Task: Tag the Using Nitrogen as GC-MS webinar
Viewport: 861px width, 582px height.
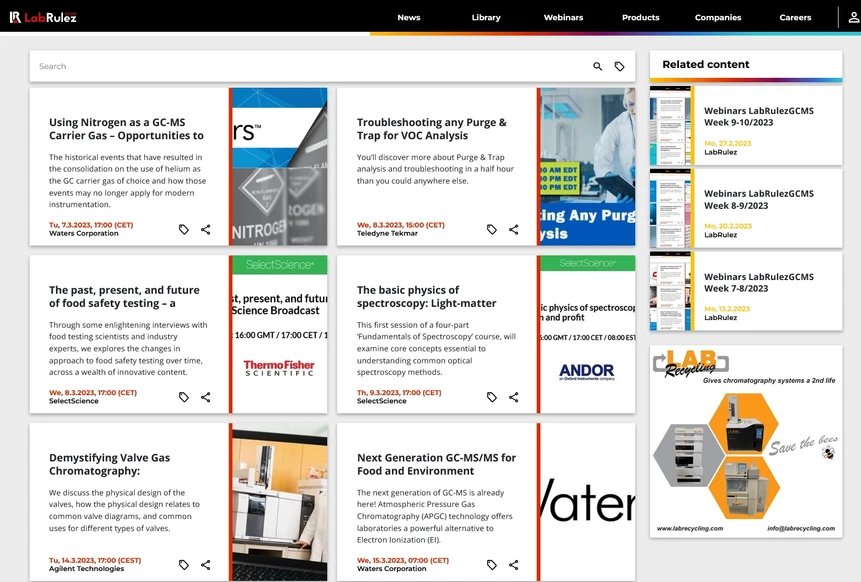Action: click(184, 230)
